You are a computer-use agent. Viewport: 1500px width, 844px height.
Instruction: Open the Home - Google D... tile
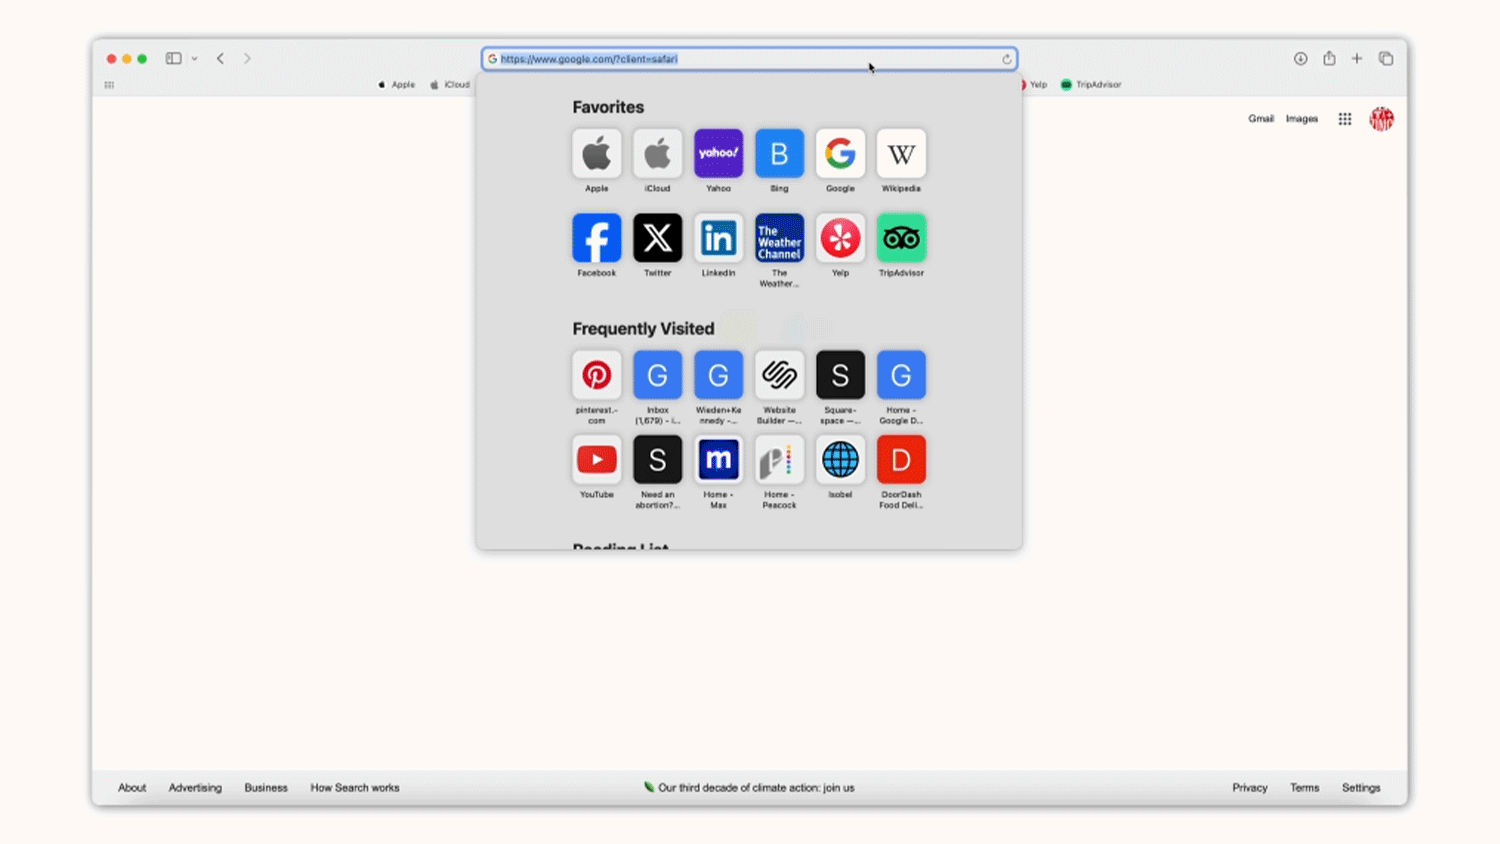(x=901, y=375)
